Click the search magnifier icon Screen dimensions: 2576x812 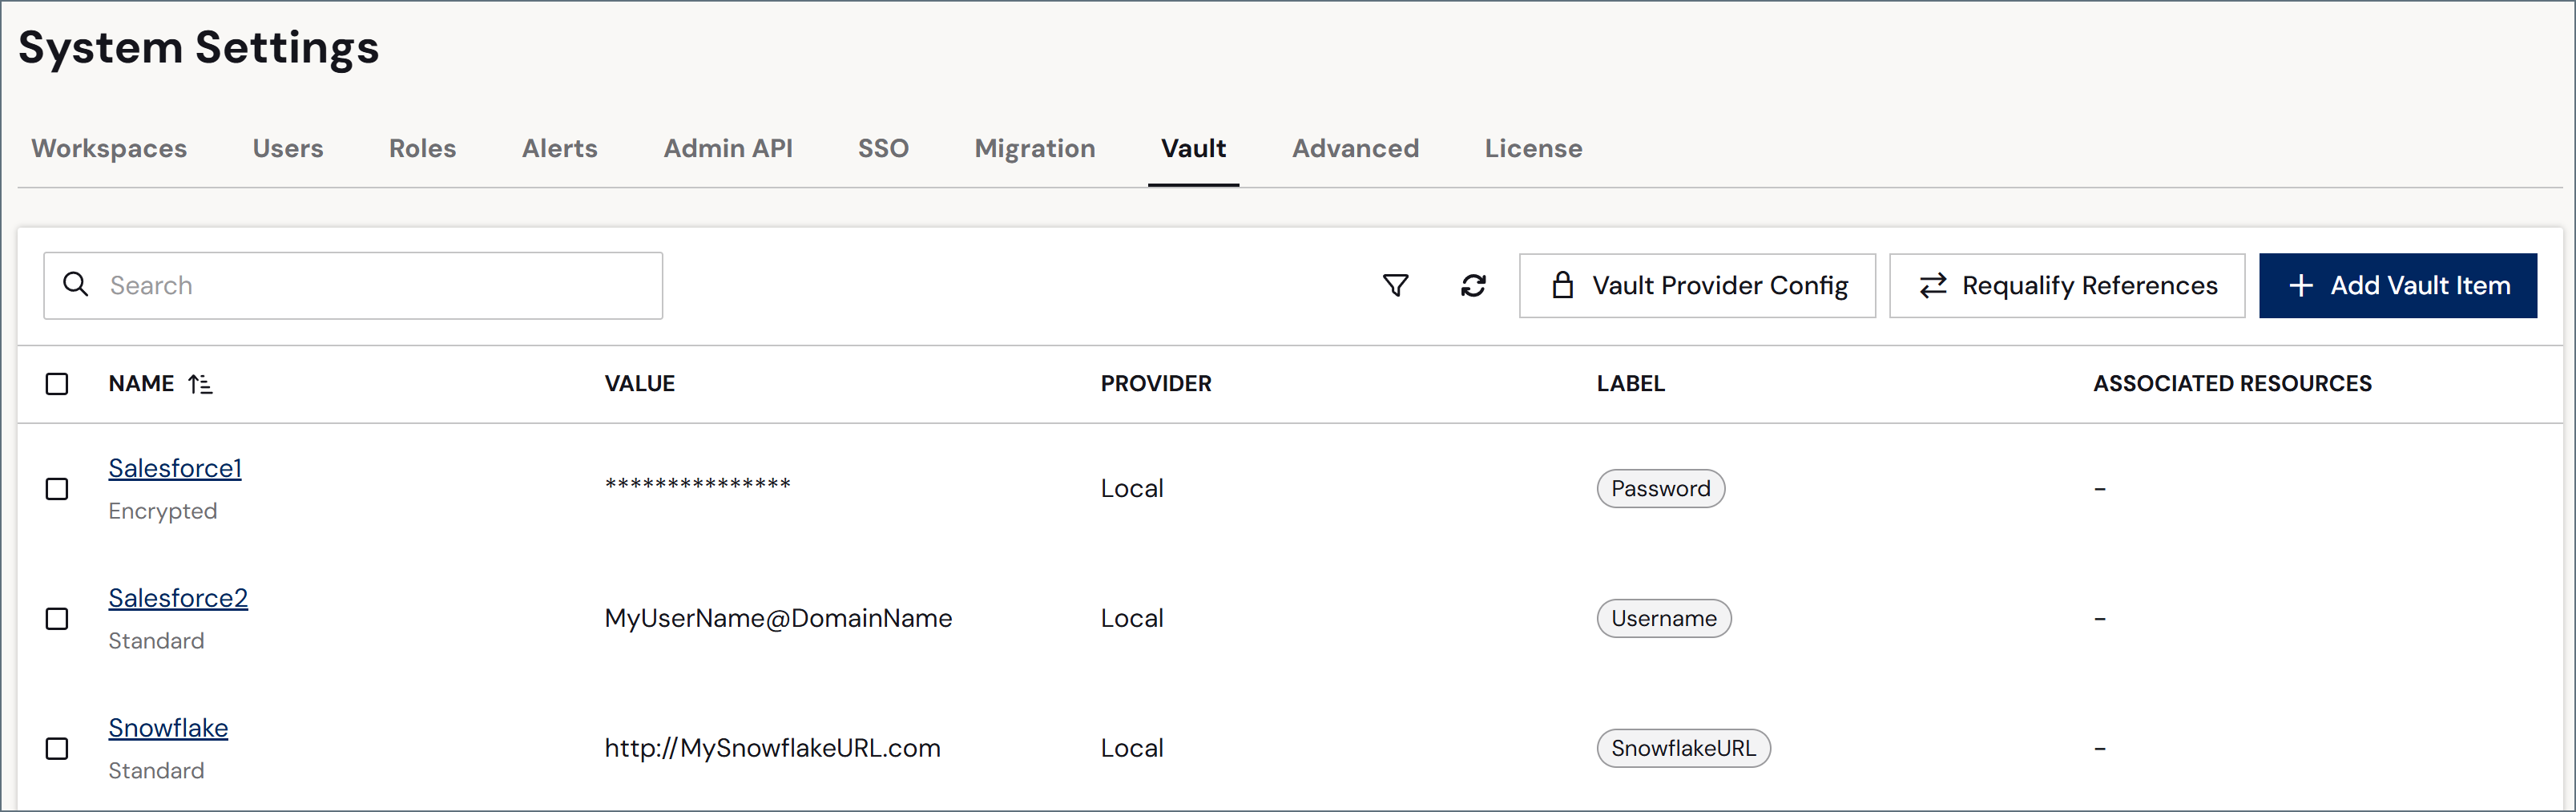(76, 285)
